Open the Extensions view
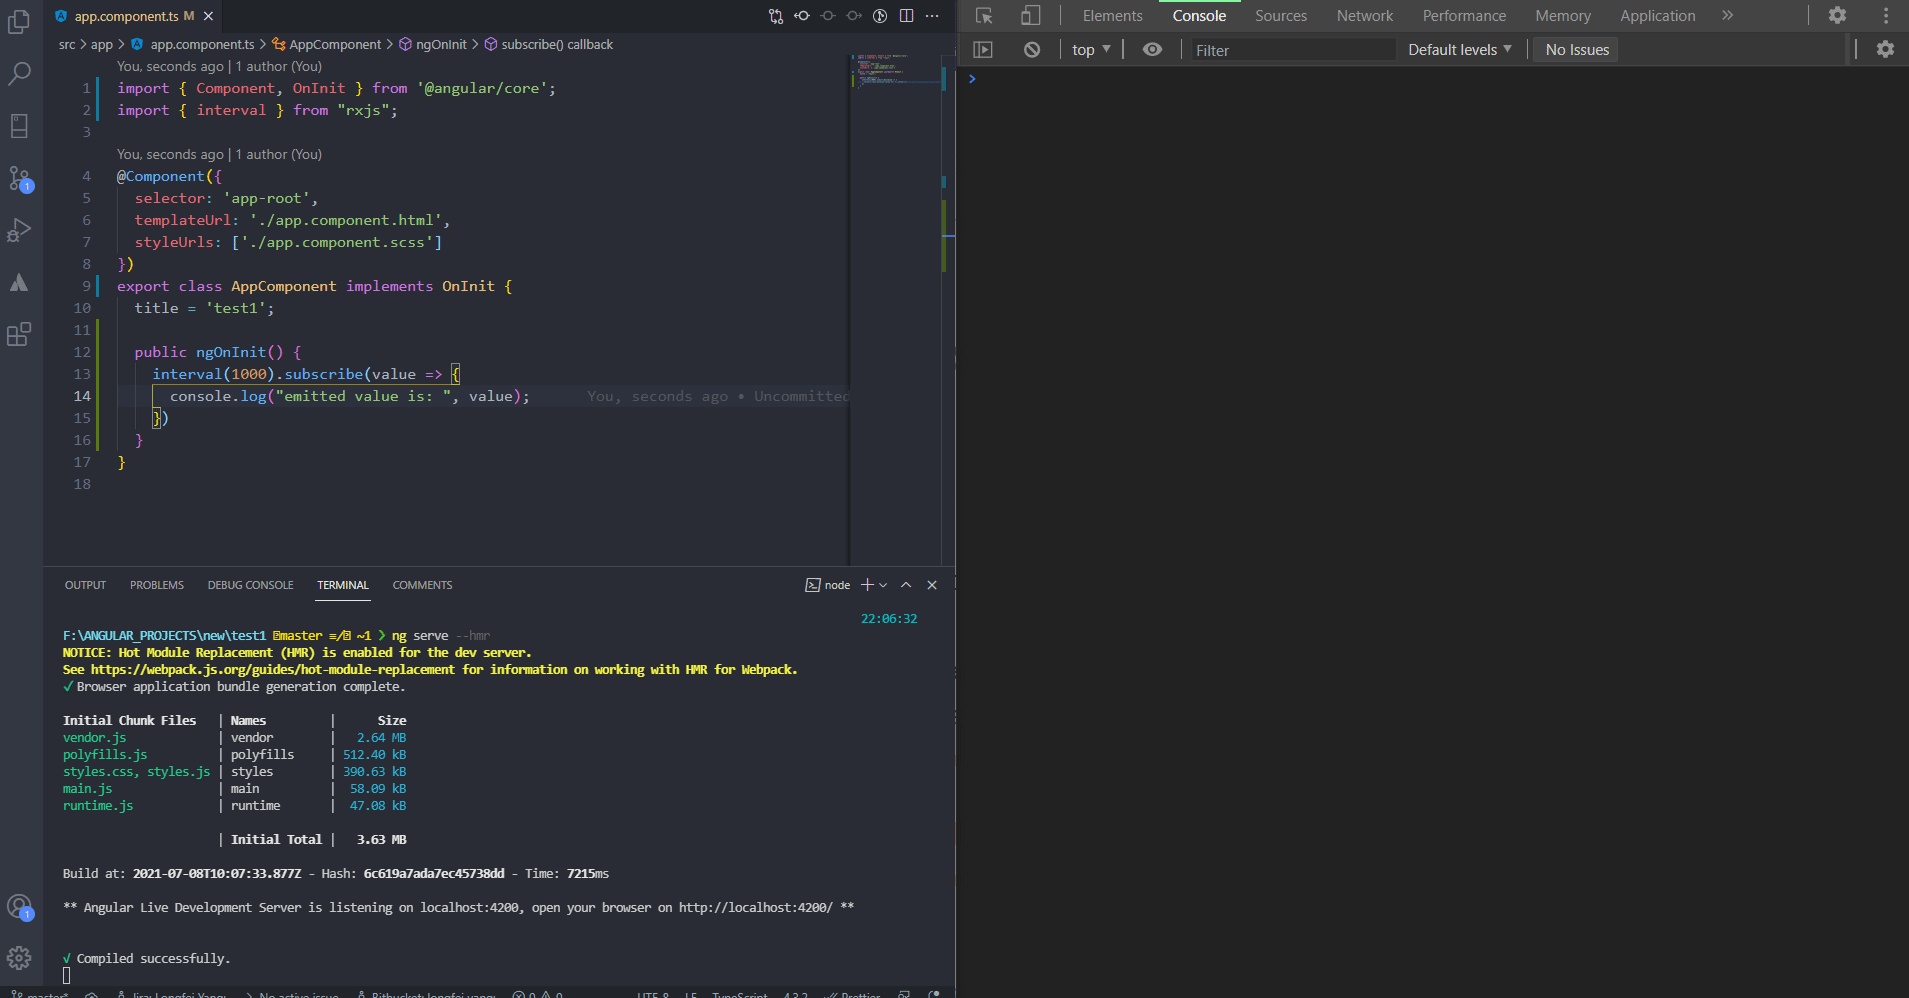This screenshot has height=998, width=1909. point(20,334)
